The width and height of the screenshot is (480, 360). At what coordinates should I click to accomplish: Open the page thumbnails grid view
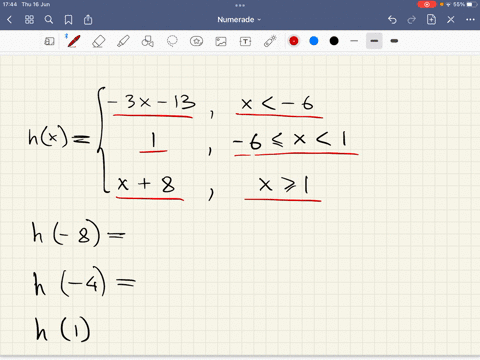(29, 20)
